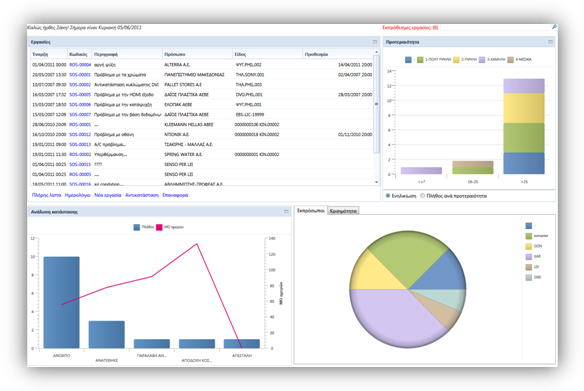Click the KAR purple pie legend swatch
584x391 pixels.
tap(529, 257)
